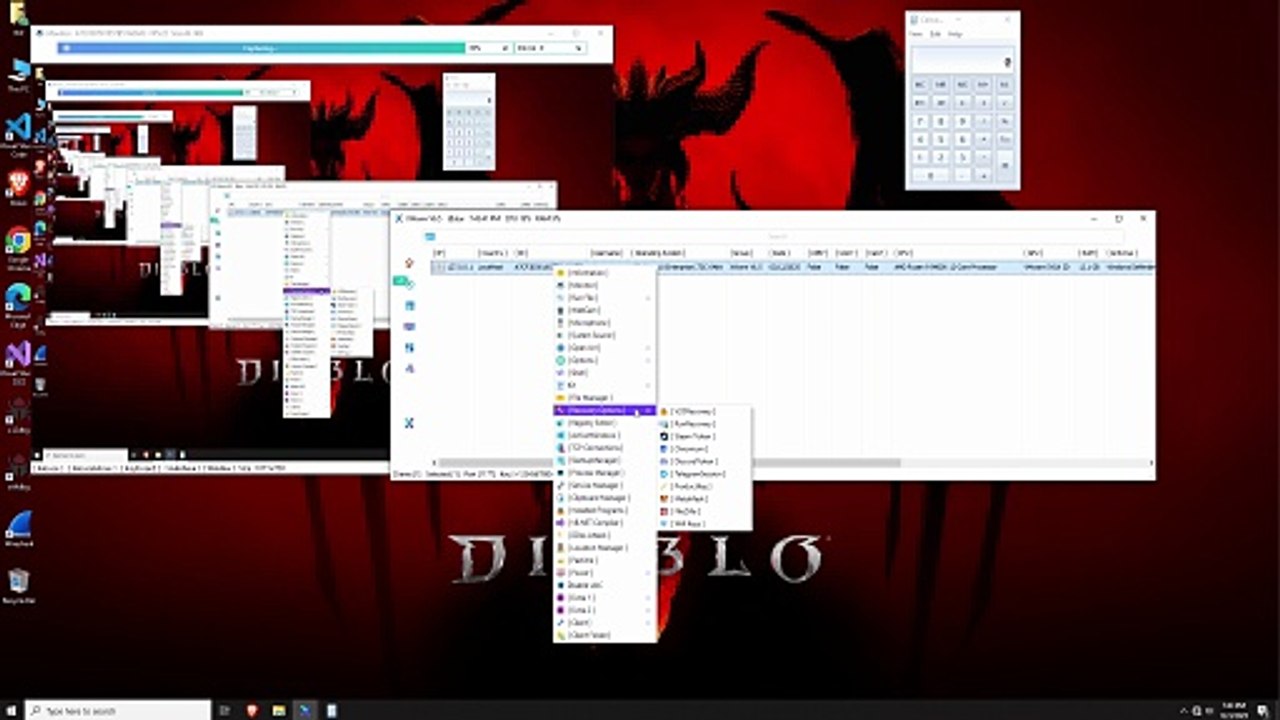Sort the client list by Operating System column
Screen dimensions: 1280x720
click(659, 254)
